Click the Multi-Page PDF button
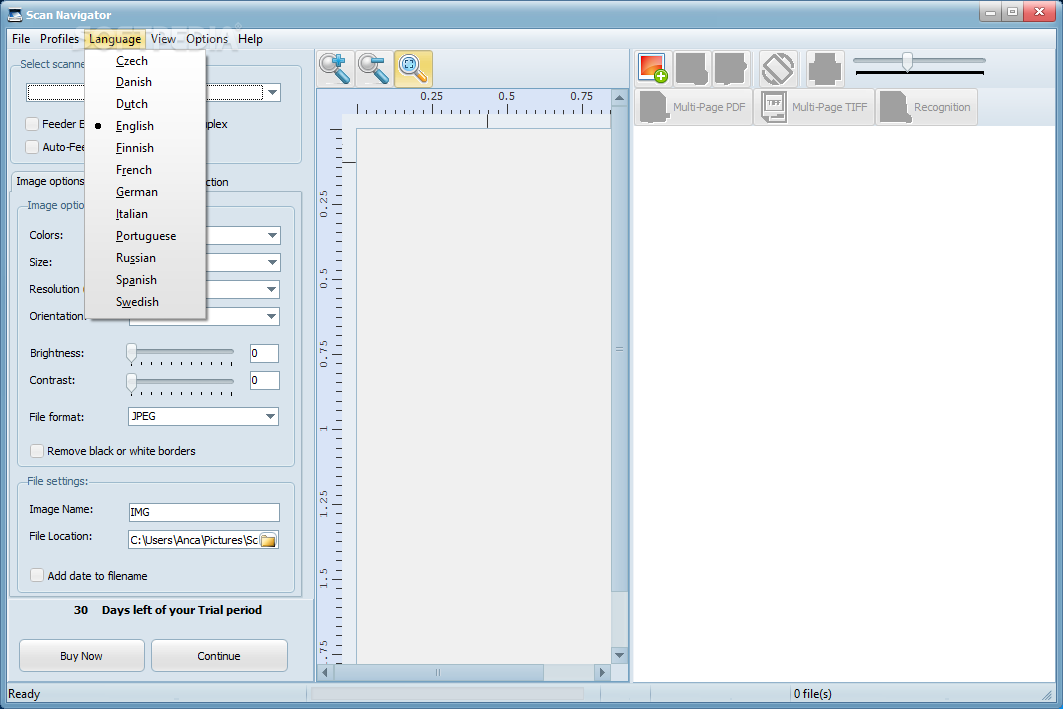The height and width of the screenshot is (709, 1063). pos(694,106)
